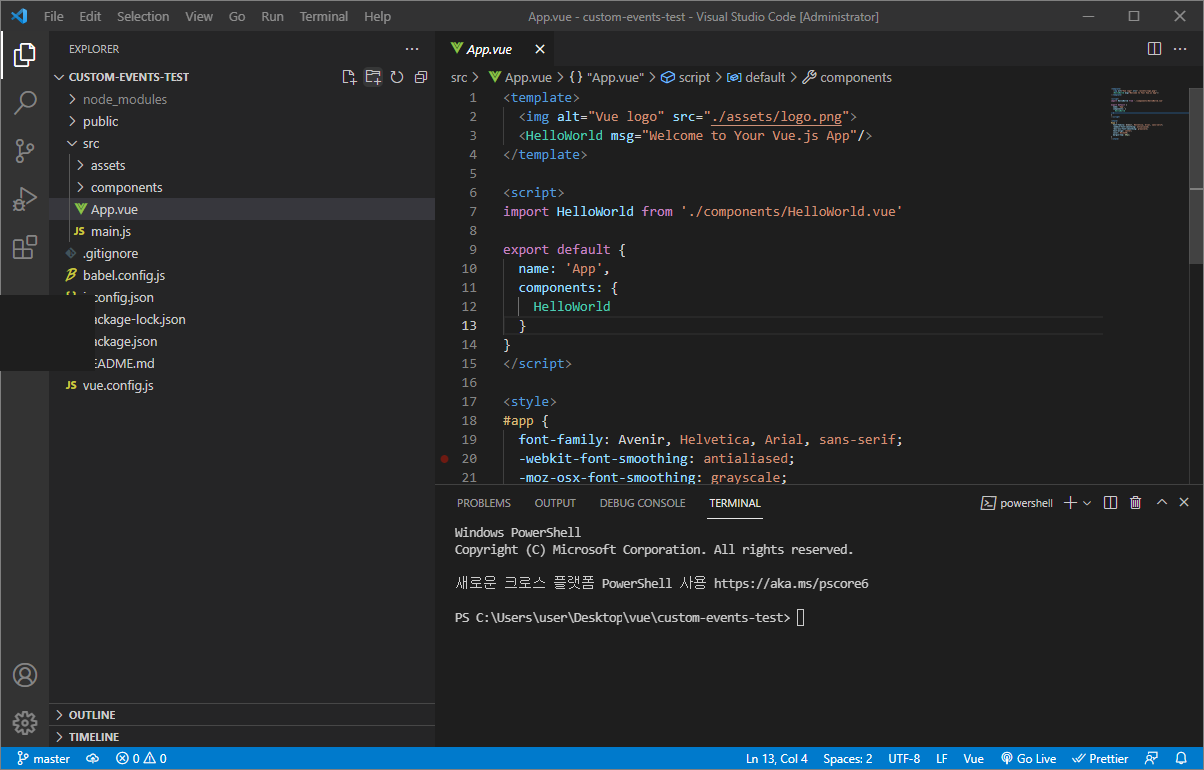Viewport: 1204px width, 770px height.
Task: Switch to the DEBUG CONSOLE tab
Action: coord(643,503)
